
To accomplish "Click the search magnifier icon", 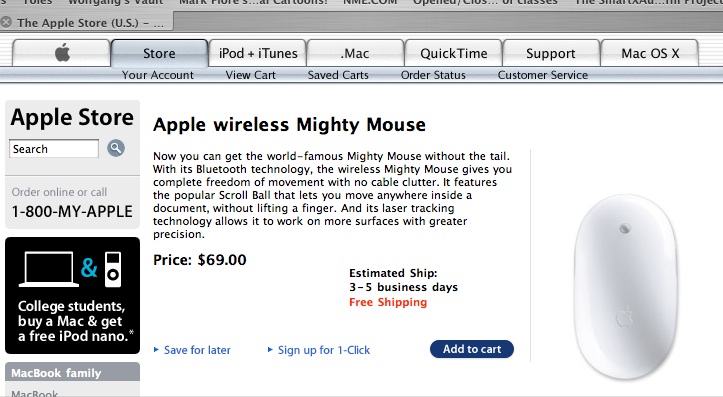I will click(x=116, y=148).
